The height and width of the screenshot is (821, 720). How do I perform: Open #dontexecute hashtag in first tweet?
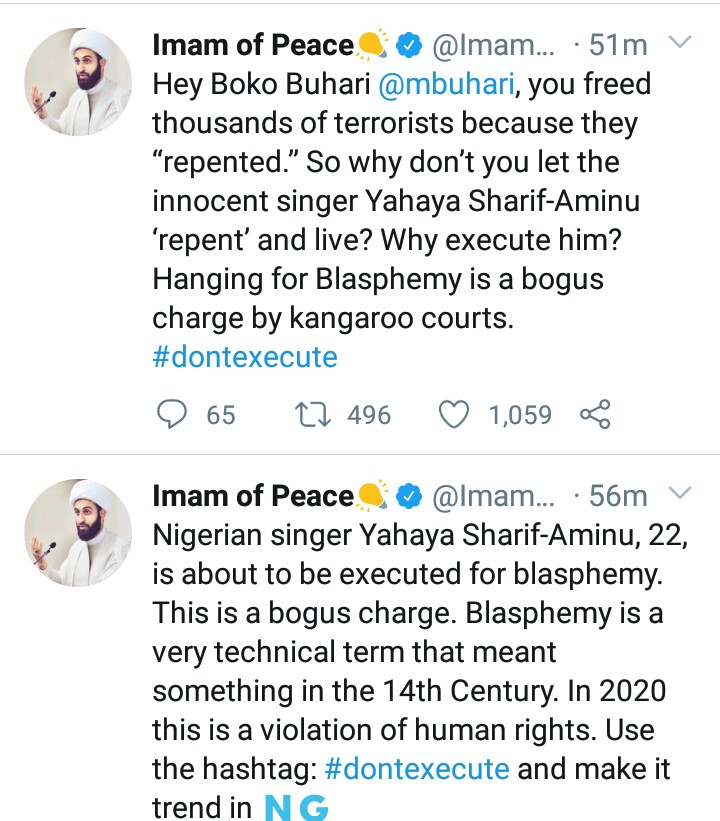coord(245,358)
